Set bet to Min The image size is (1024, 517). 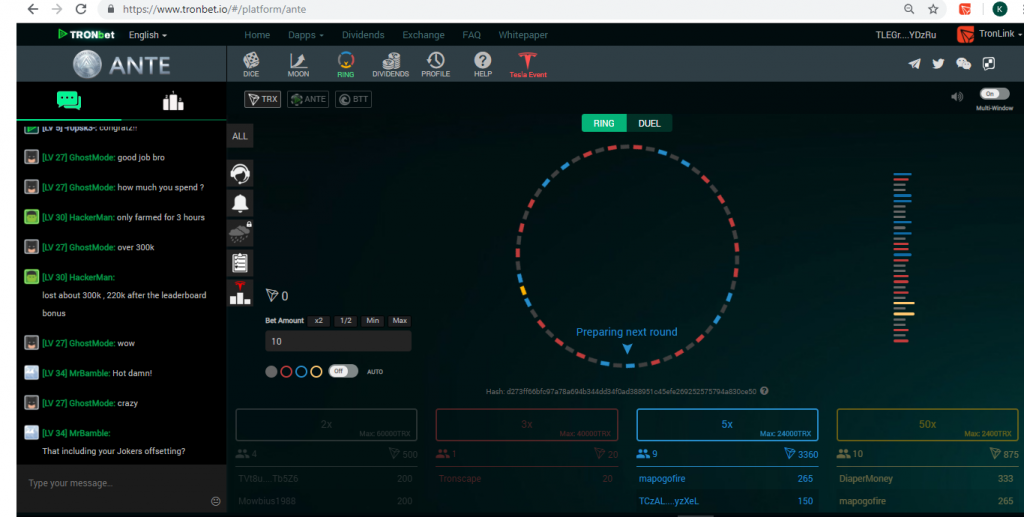(x=372, y=321)
